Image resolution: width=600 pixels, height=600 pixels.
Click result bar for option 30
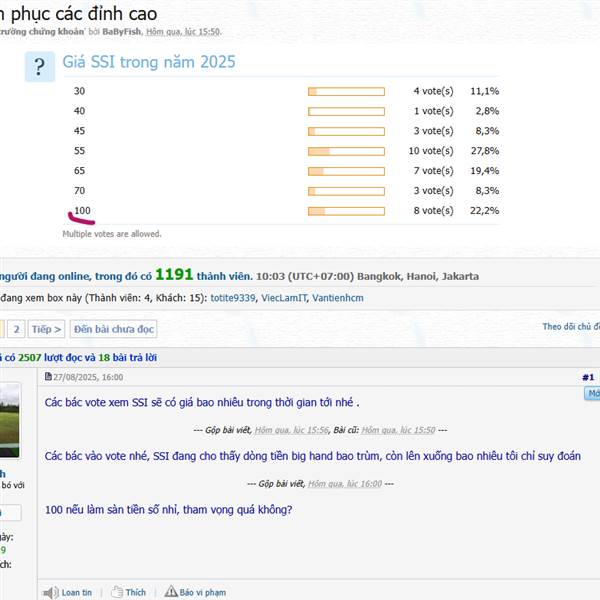tap(346, 91)
